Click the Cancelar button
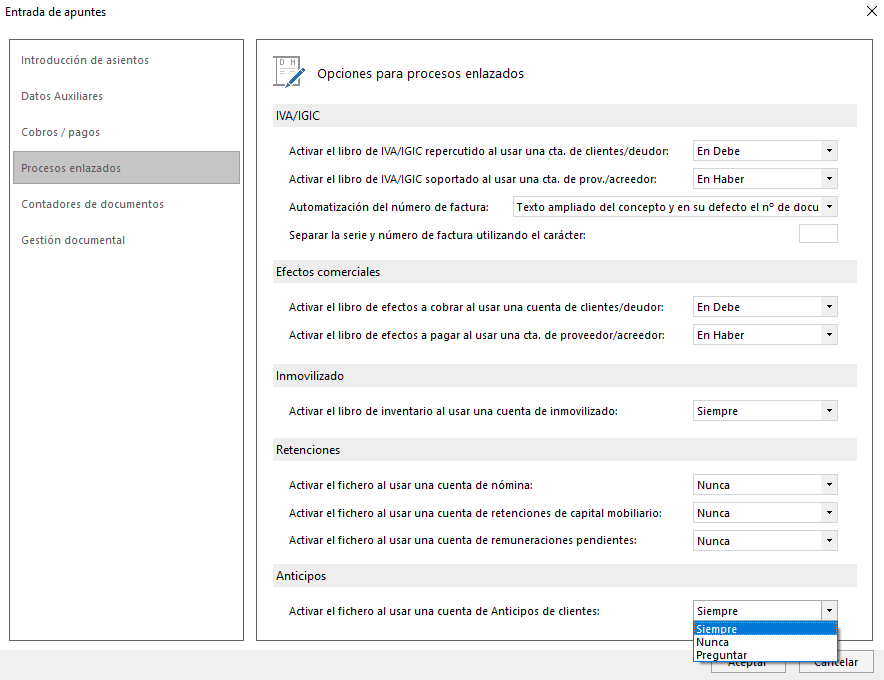The image size is (884, 680). coord(836,662)
